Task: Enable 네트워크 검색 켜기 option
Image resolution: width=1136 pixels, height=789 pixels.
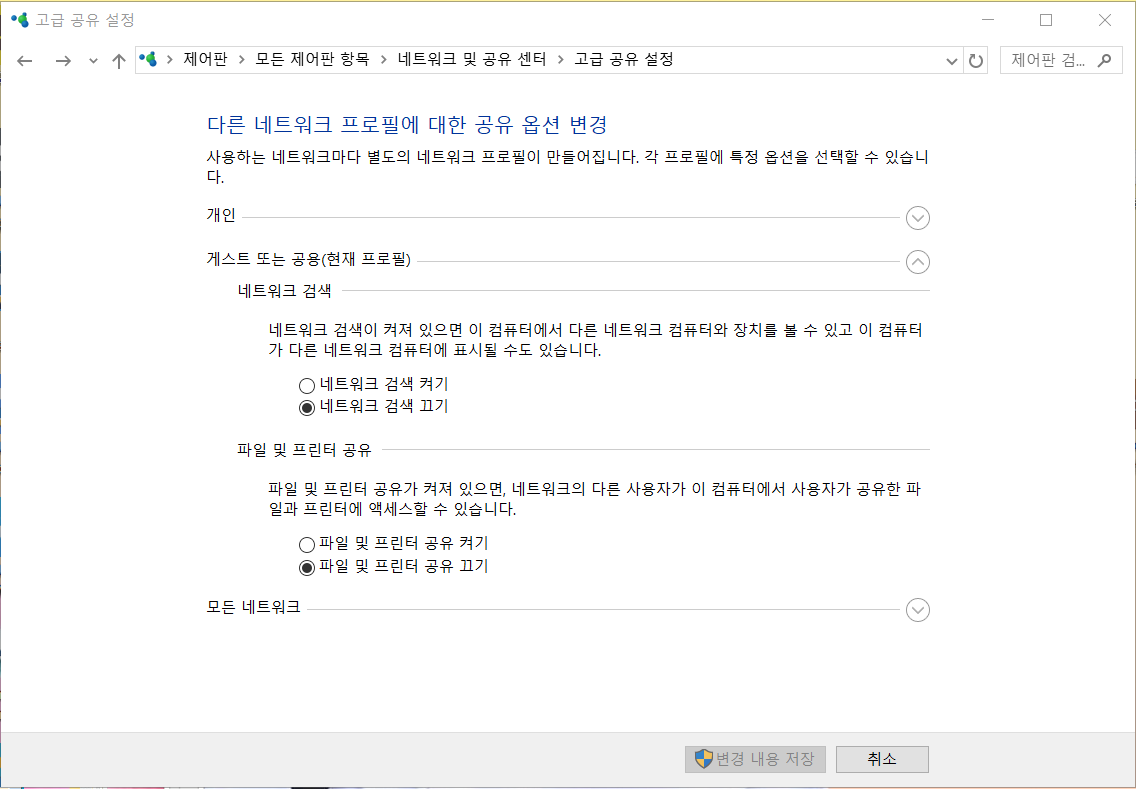Action: click(306, 384)
